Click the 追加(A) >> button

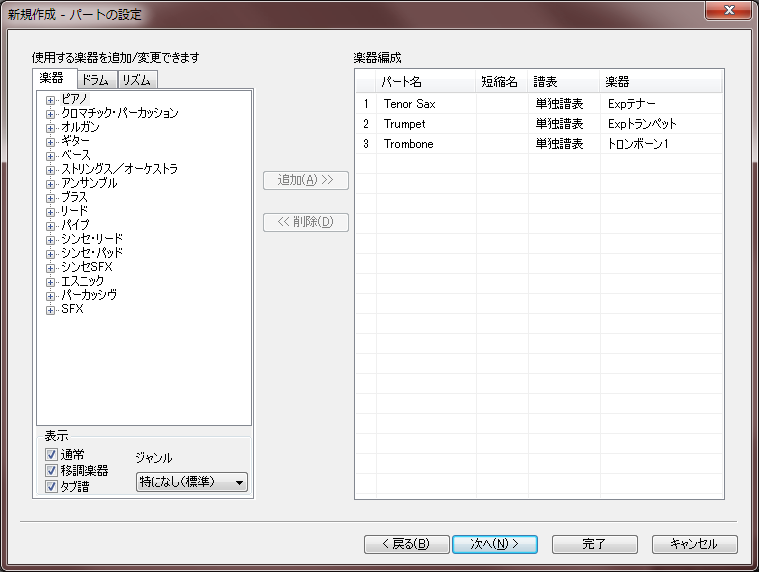click(306, 180)
